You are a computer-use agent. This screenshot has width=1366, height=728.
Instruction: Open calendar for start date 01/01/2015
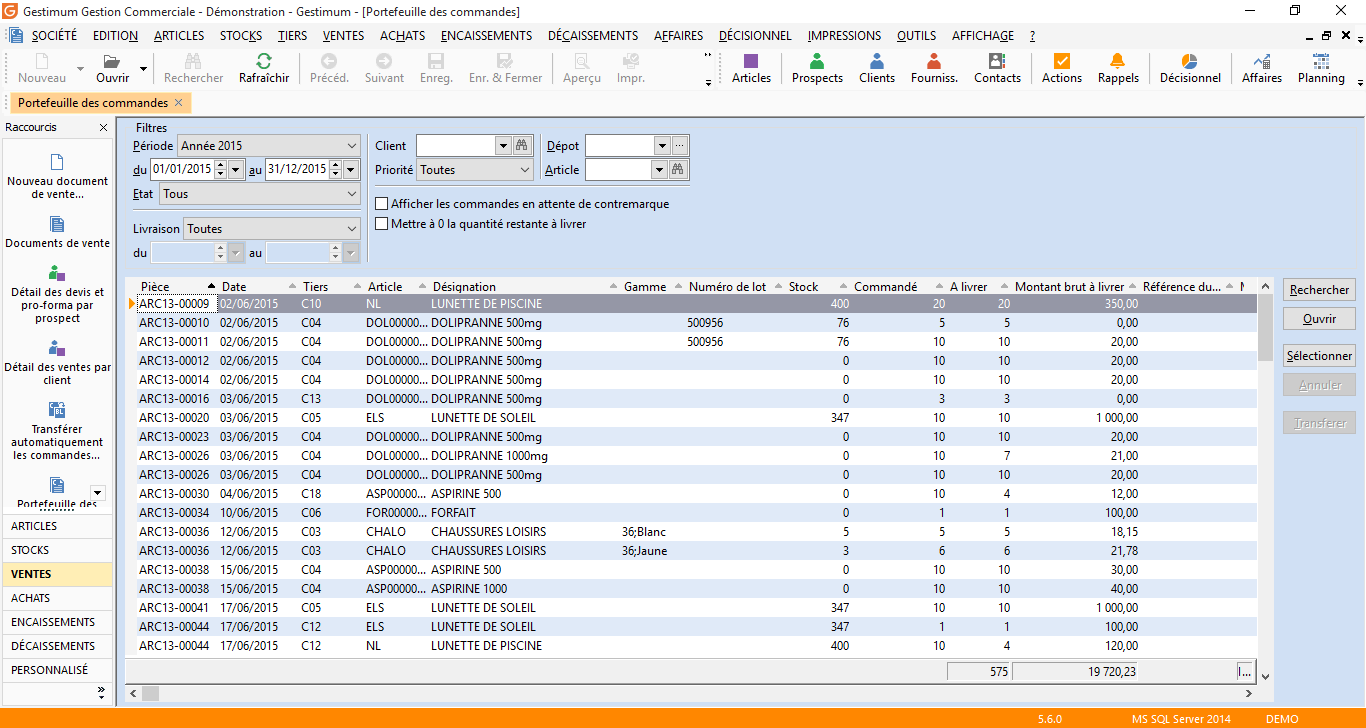click(236, 170)
